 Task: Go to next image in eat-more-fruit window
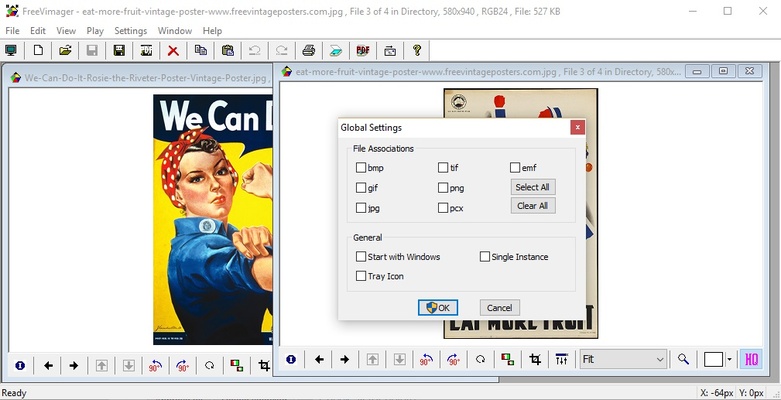point(345,359)
